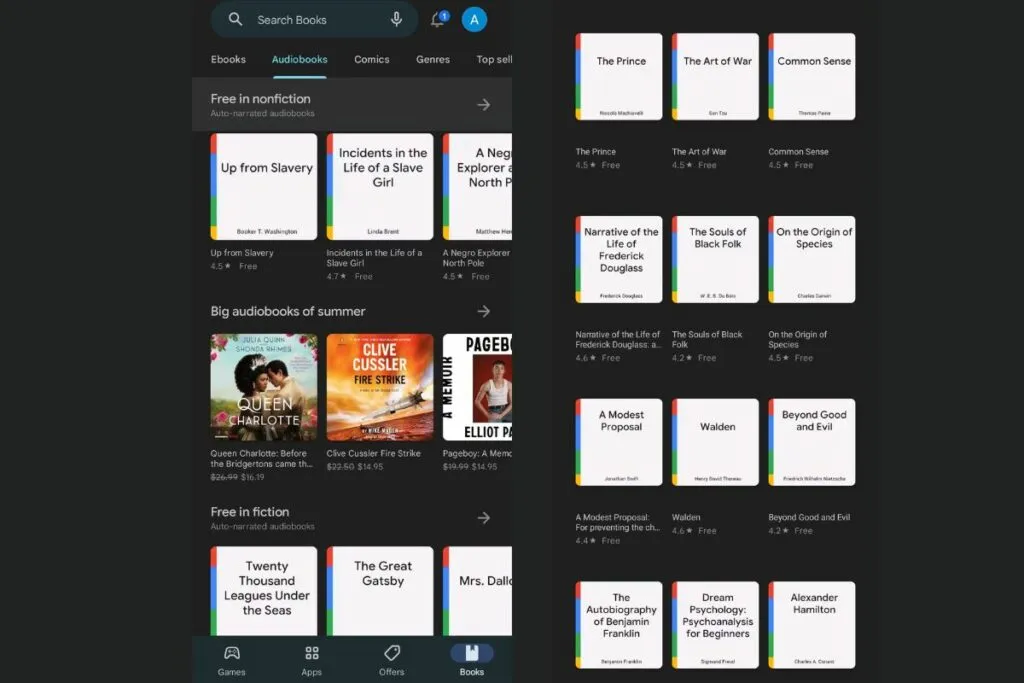1024x683 pixels.
Task: Open Mrs. Dalloway cover
Action: tap(477, 591)
